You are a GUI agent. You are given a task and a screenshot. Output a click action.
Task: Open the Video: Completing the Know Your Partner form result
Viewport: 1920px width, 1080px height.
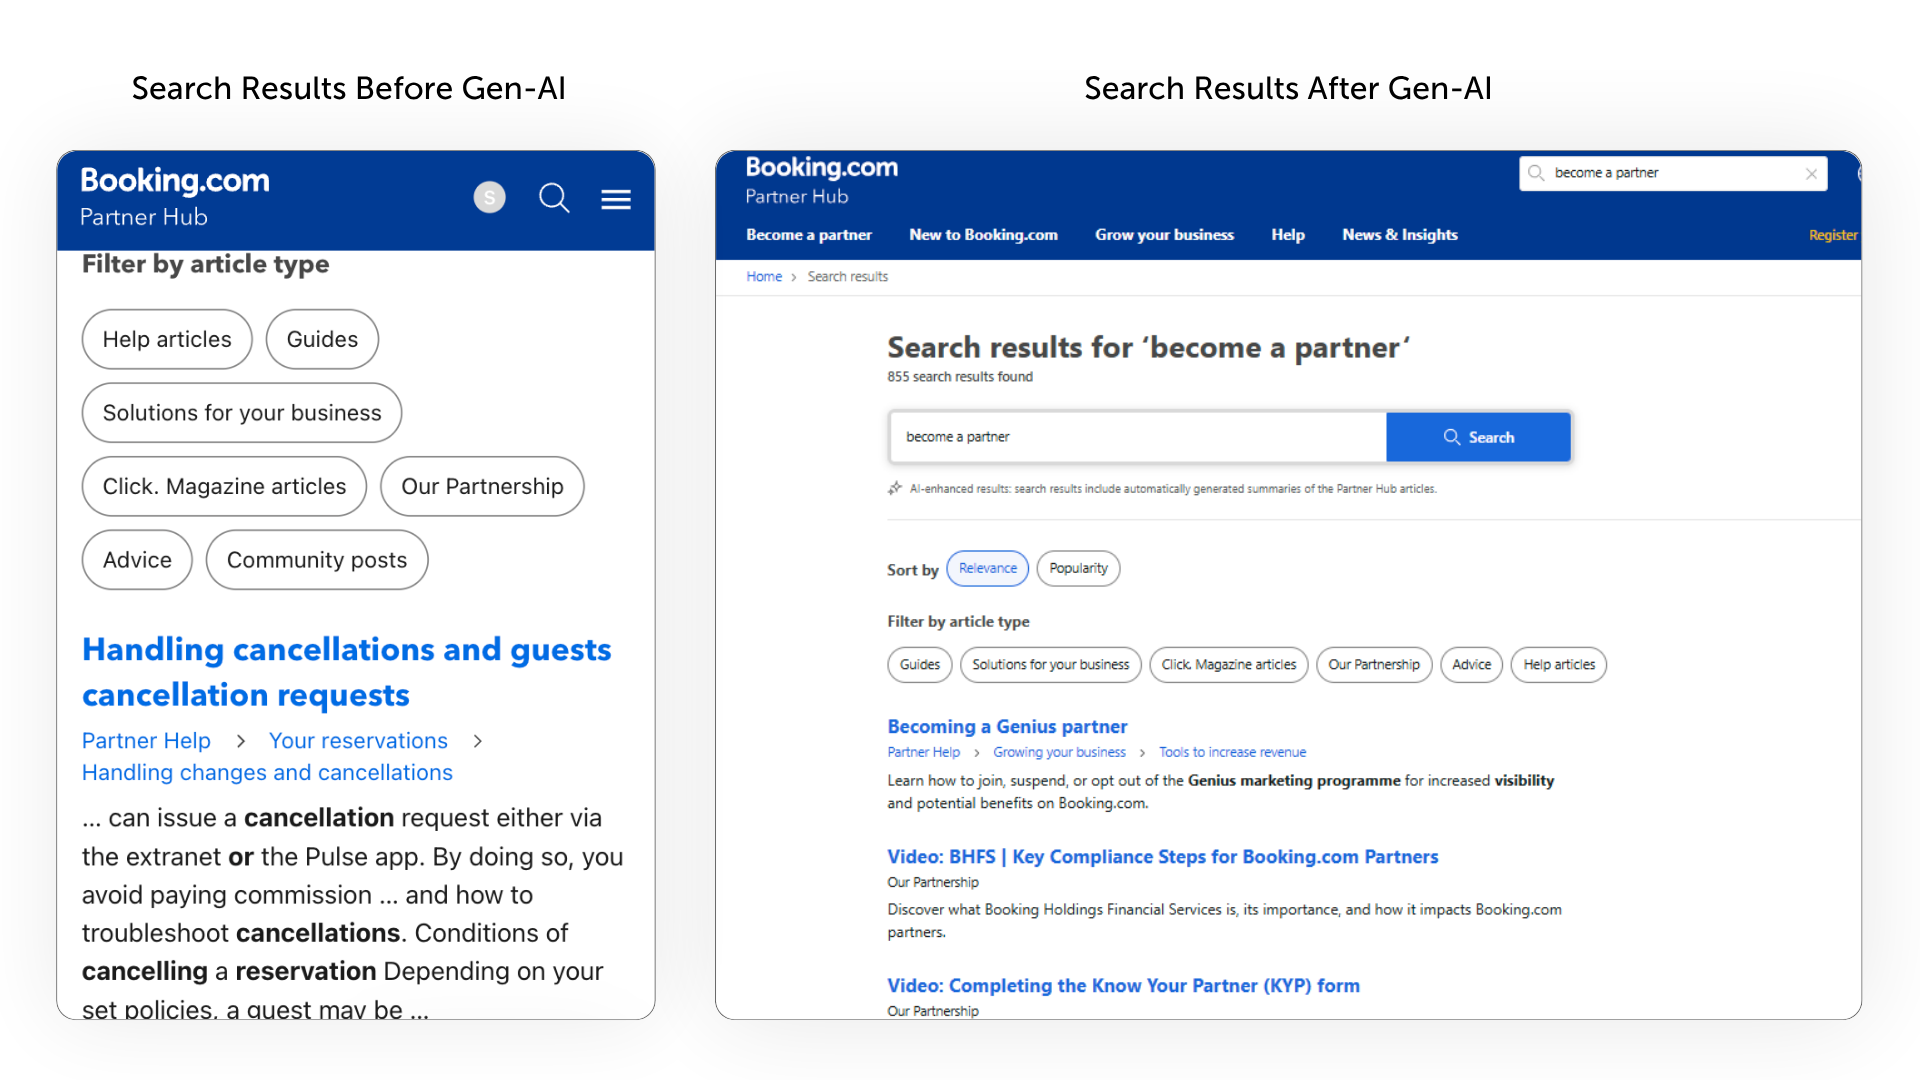tap(1123, 986)
